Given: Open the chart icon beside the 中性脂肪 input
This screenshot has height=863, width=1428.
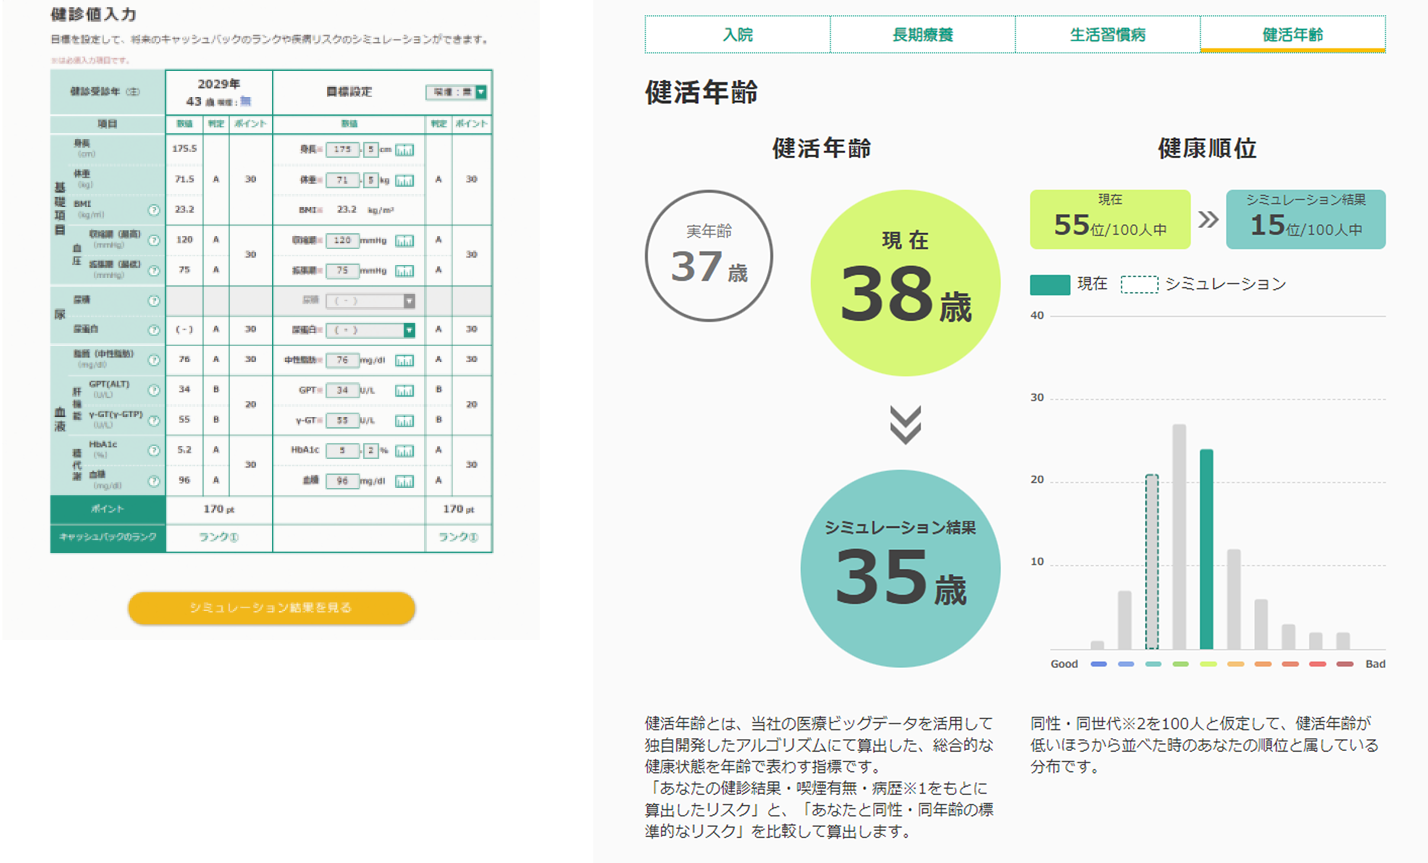Looking at the screenshot, I should coord(404,360).
